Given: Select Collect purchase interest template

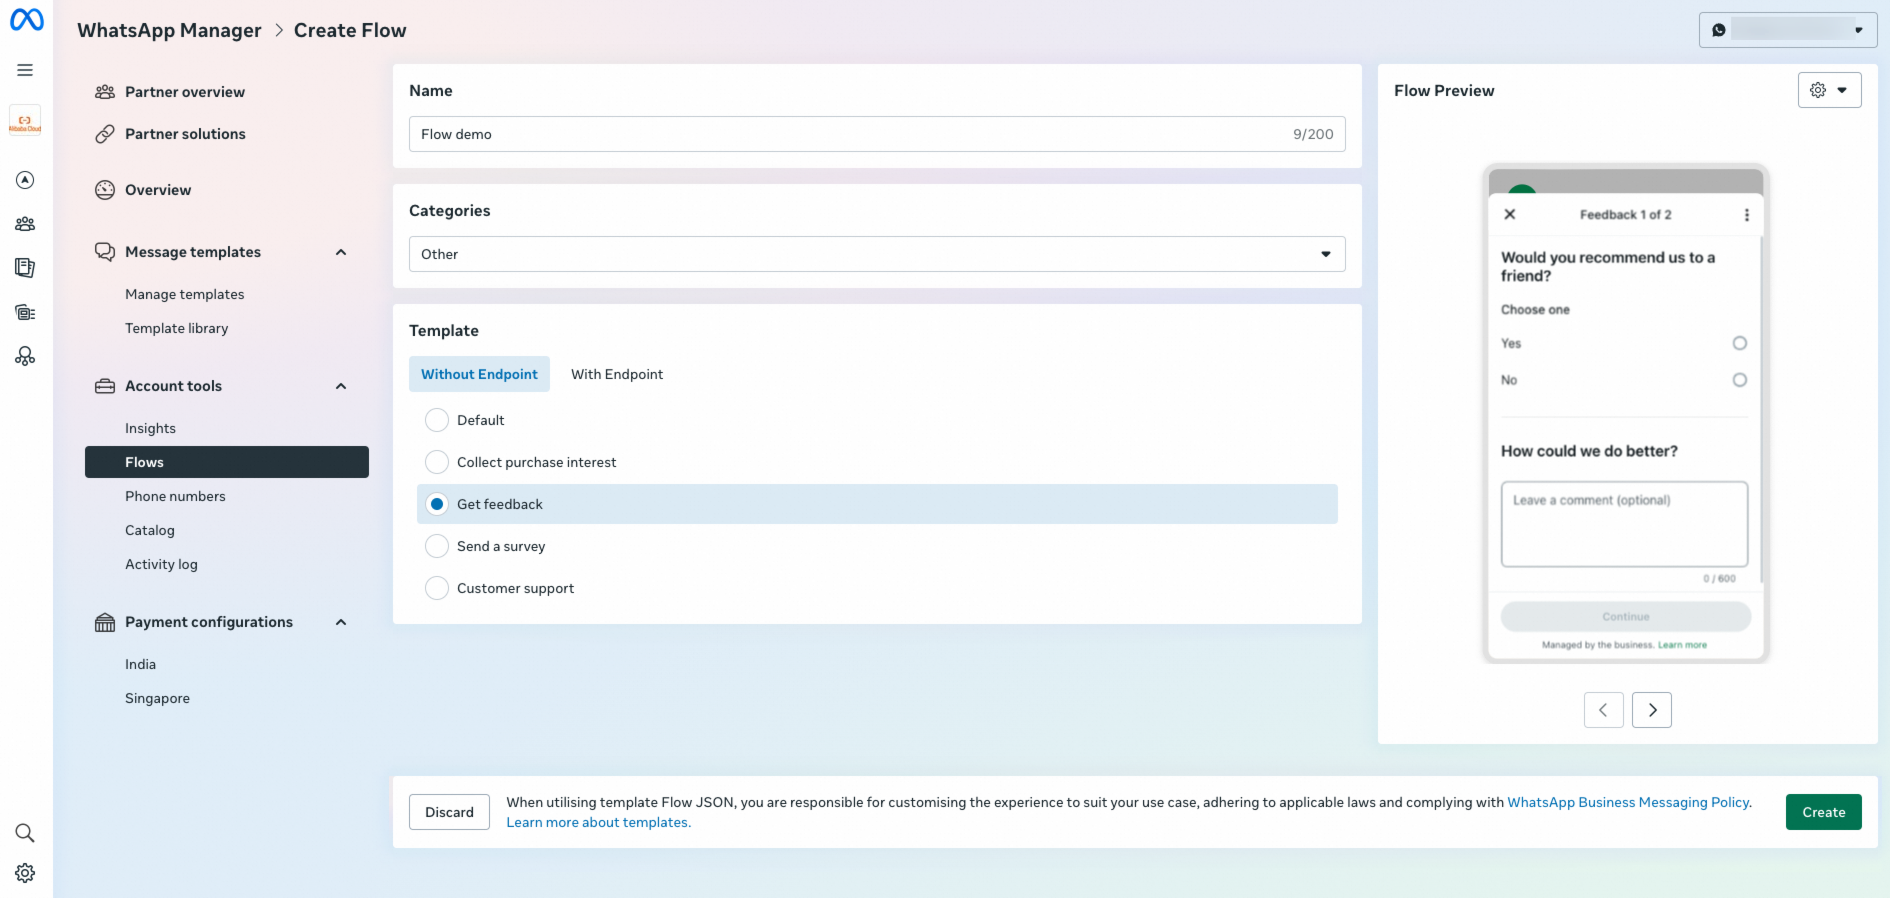Looking at the screenshot, I should tap(437, 462).
